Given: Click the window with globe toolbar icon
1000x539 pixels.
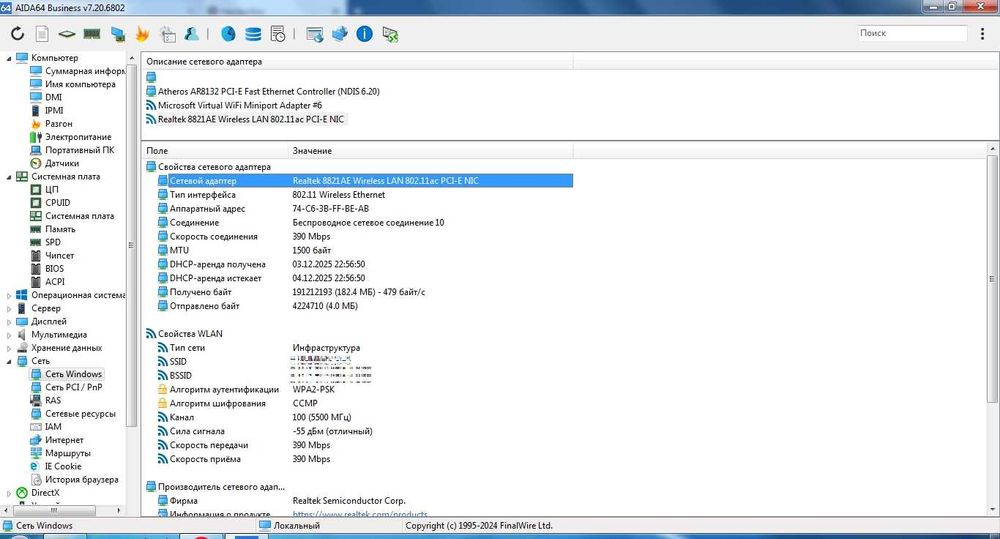Looking at the screenshot, I should pos(314,34).
